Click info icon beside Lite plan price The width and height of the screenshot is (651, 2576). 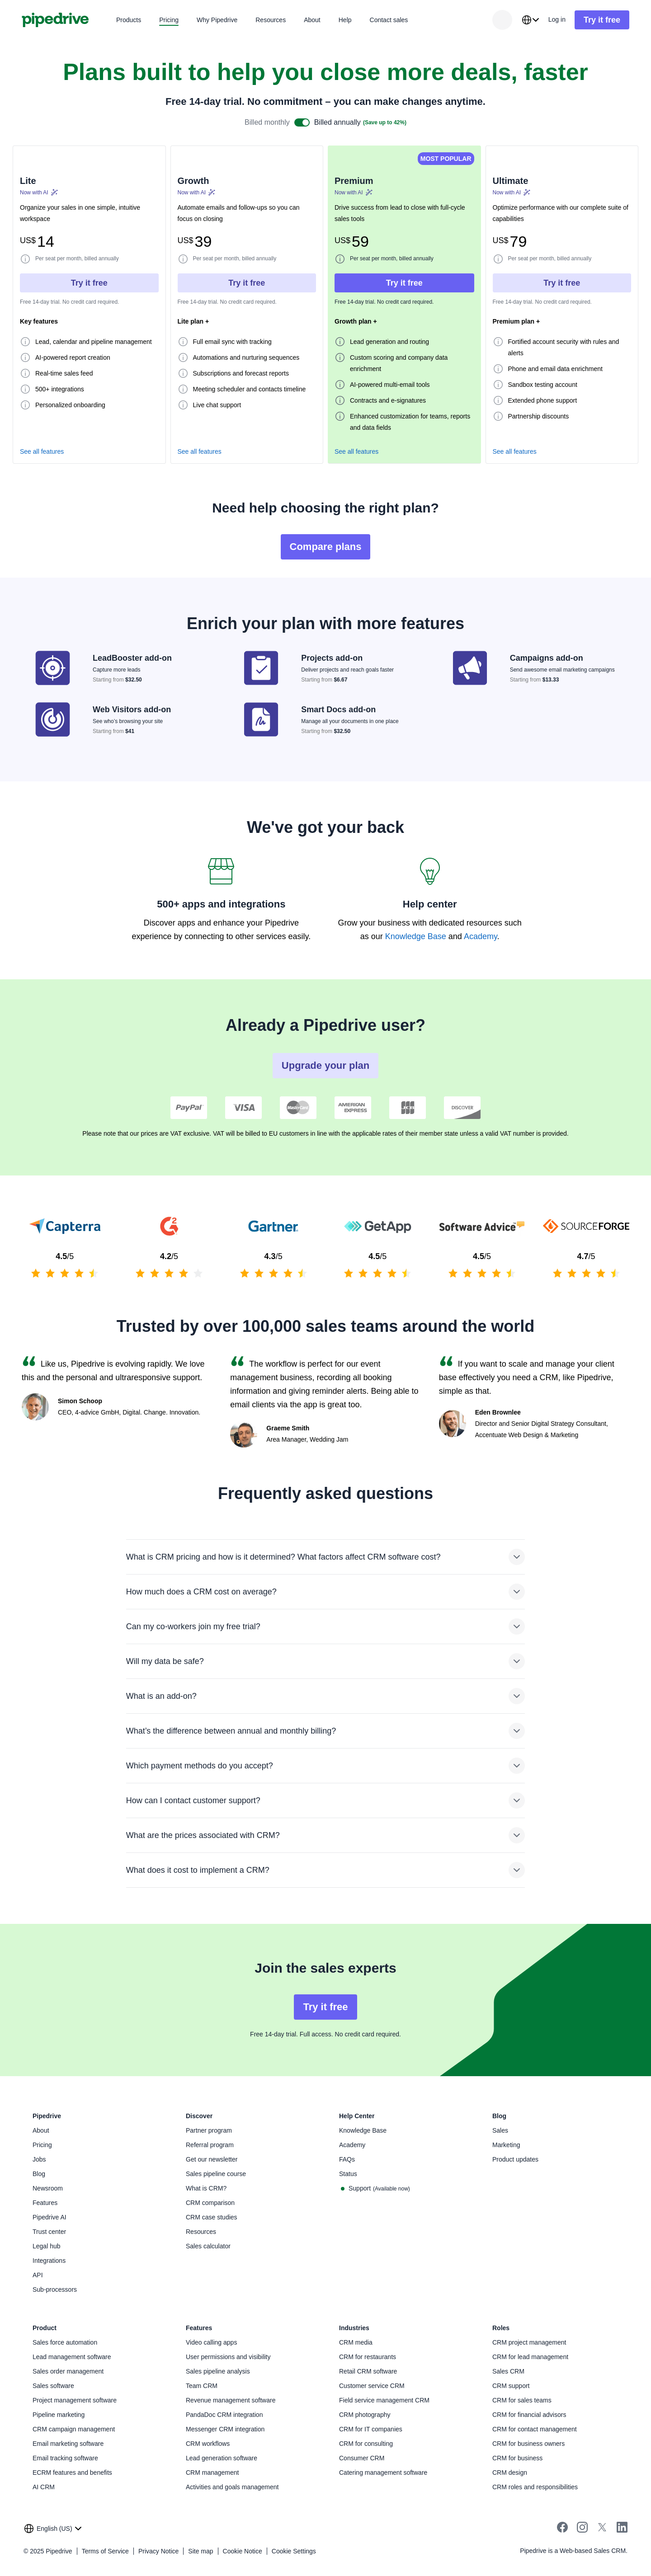25,259
